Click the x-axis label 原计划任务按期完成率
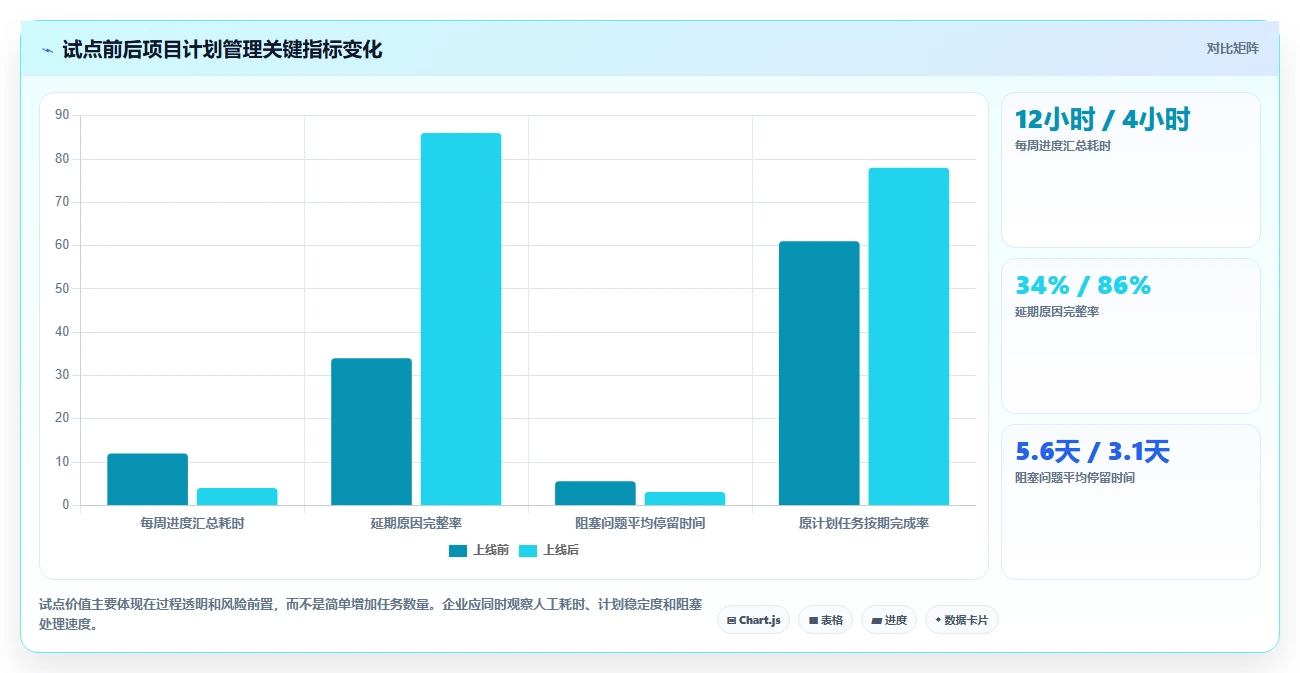The height and width of the screenshot is (673, 1300). click(x=864, y=523)
